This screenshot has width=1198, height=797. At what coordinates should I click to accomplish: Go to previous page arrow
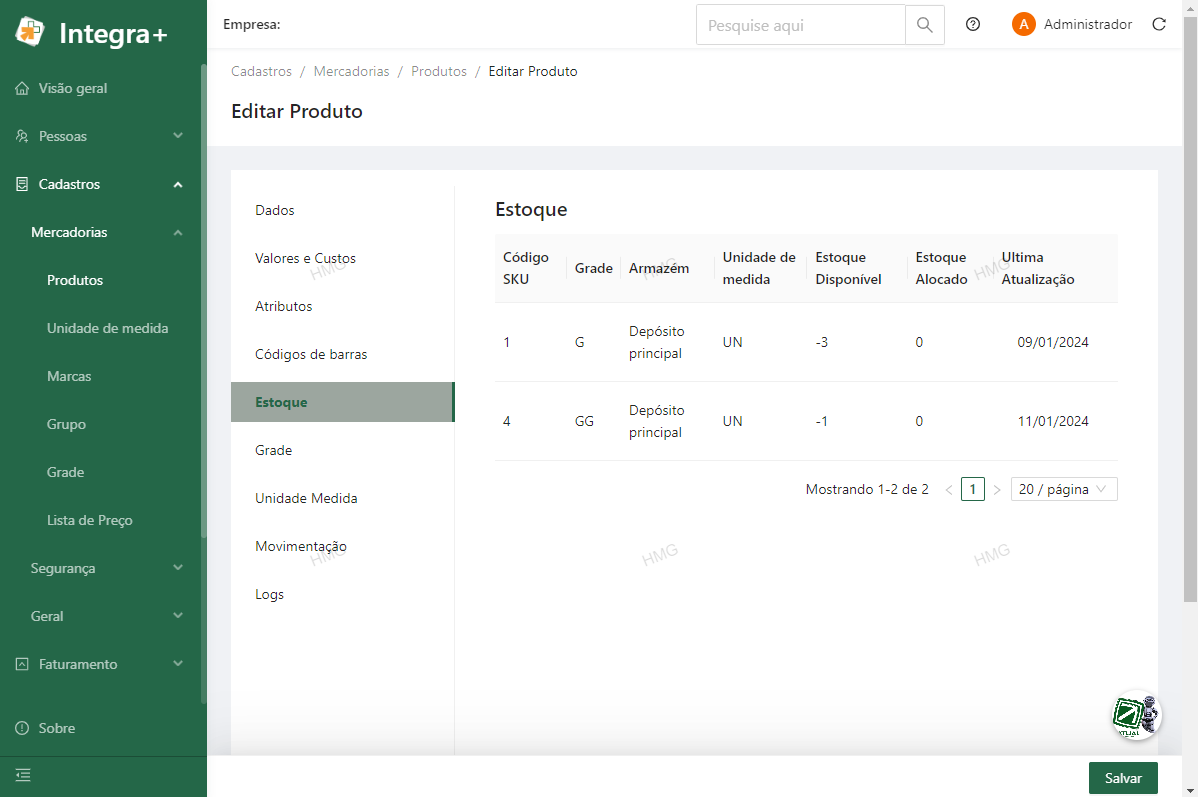[949, 490]
